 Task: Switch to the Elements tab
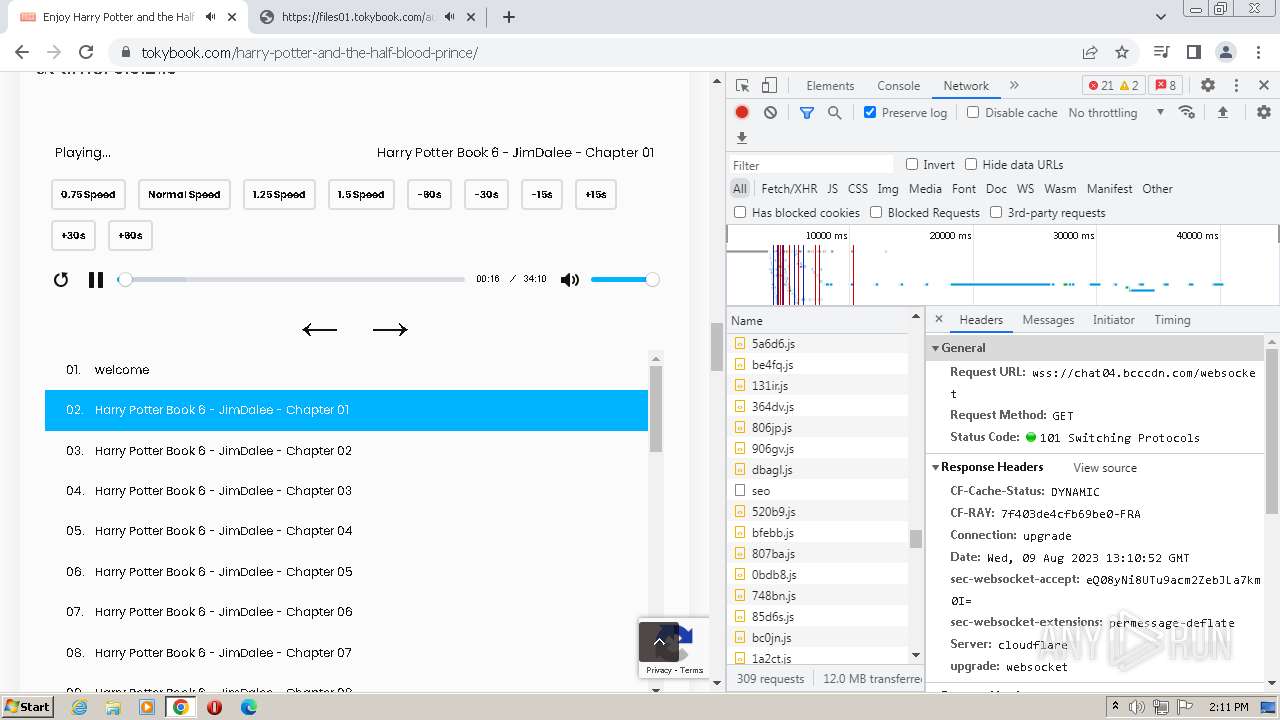tap(830, 86)
